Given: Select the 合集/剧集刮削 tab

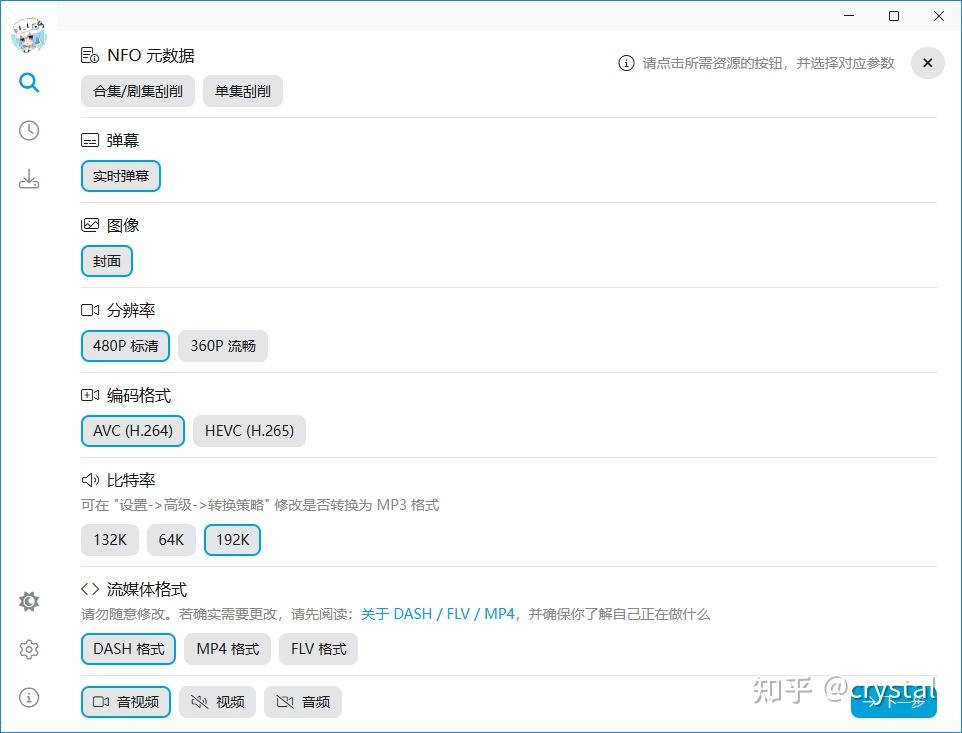Looking at the screenshot, I should tap(137, 90).
